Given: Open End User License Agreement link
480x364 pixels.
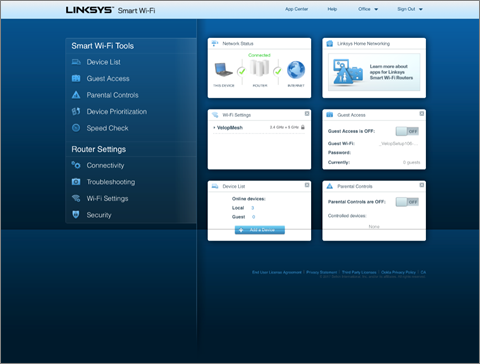Looking at the screenshot, I should click(x=277, y=272).
